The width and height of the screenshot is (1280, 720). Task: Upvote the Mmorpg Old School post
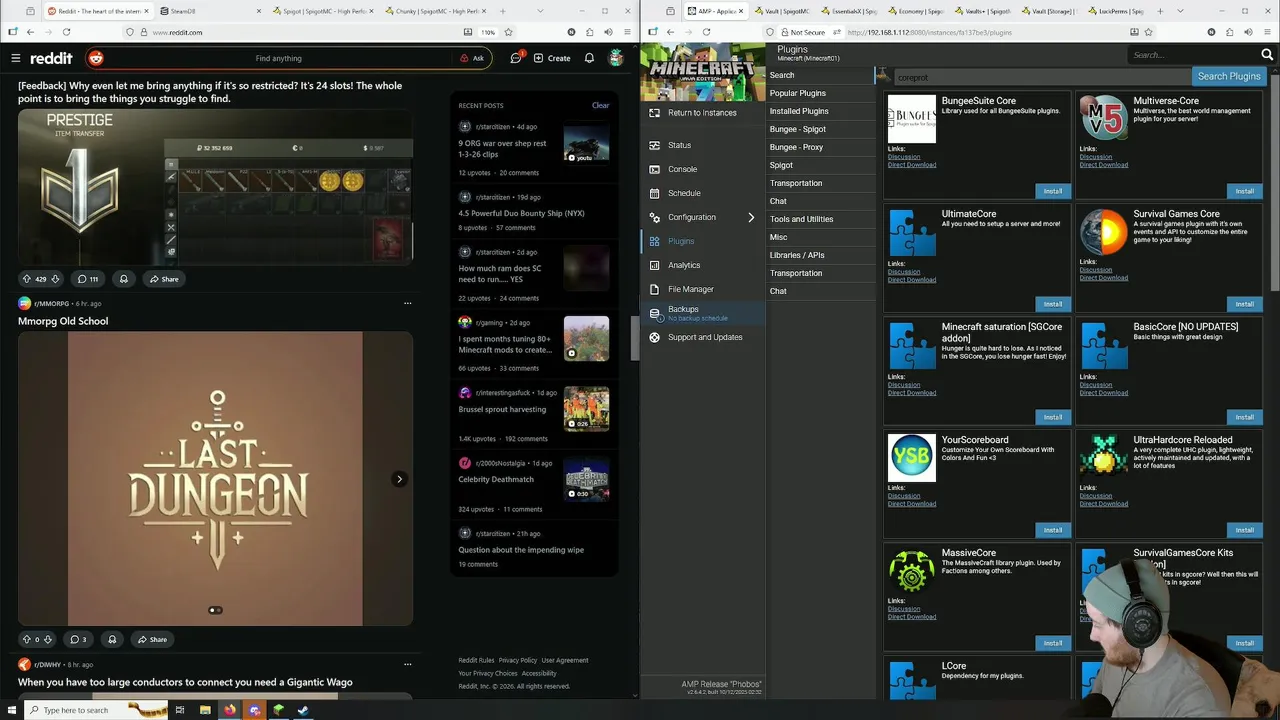click(x=27, y=639)
